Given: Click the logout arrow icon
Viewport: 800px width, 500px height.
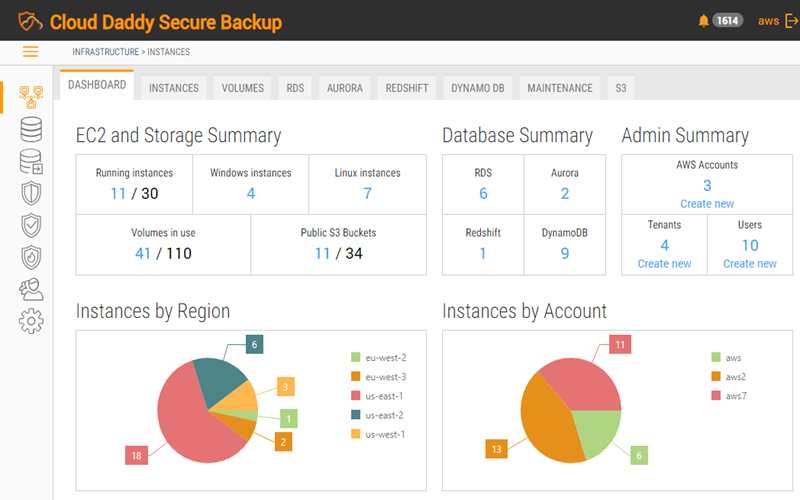Looking at the screenshot, I should click(791, 21).
